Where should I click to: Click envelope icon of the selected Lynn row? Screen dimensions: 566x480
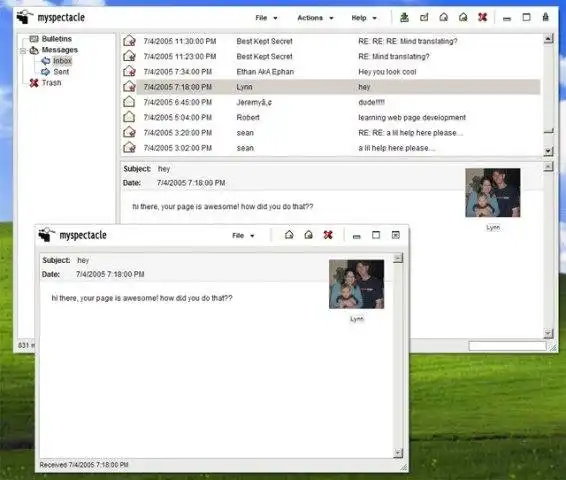(129, 87)
